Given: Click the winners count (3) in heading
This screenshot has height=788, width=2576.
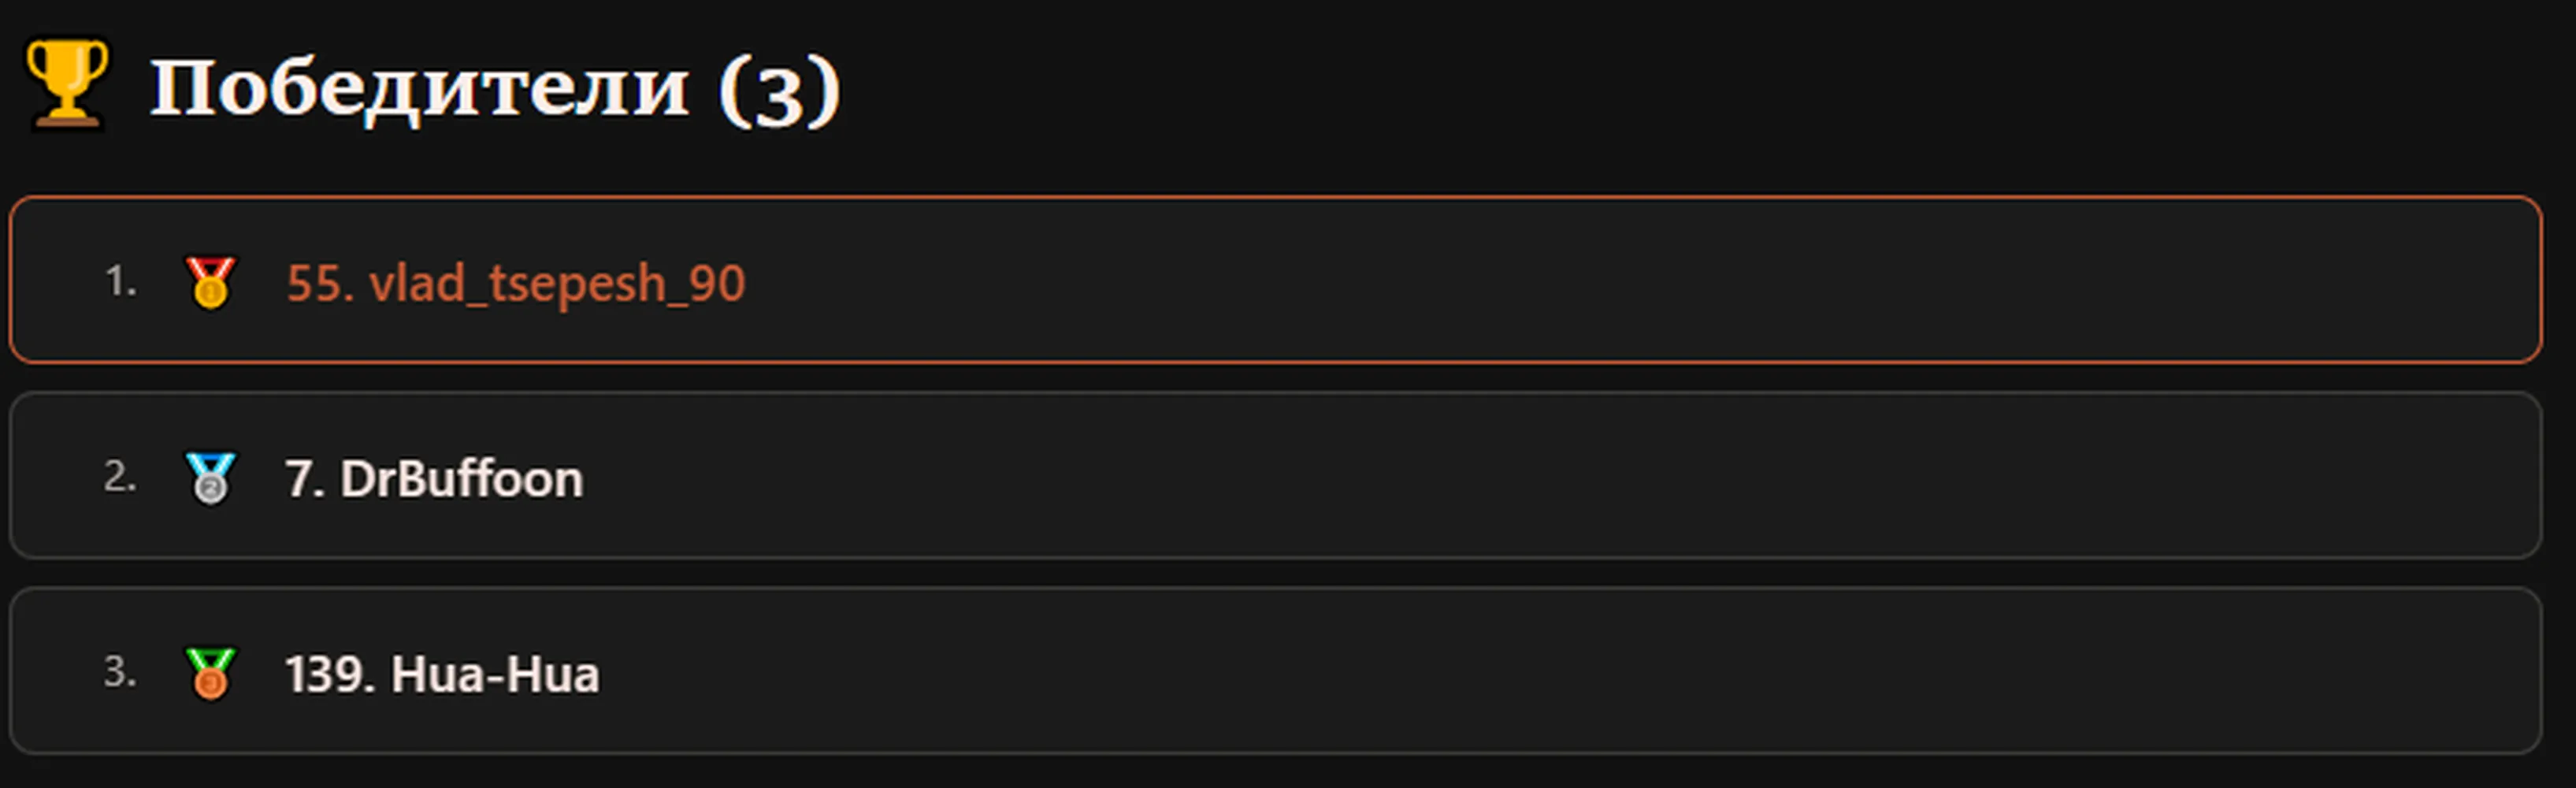Looking at the screenshot, I should (780, 90).
